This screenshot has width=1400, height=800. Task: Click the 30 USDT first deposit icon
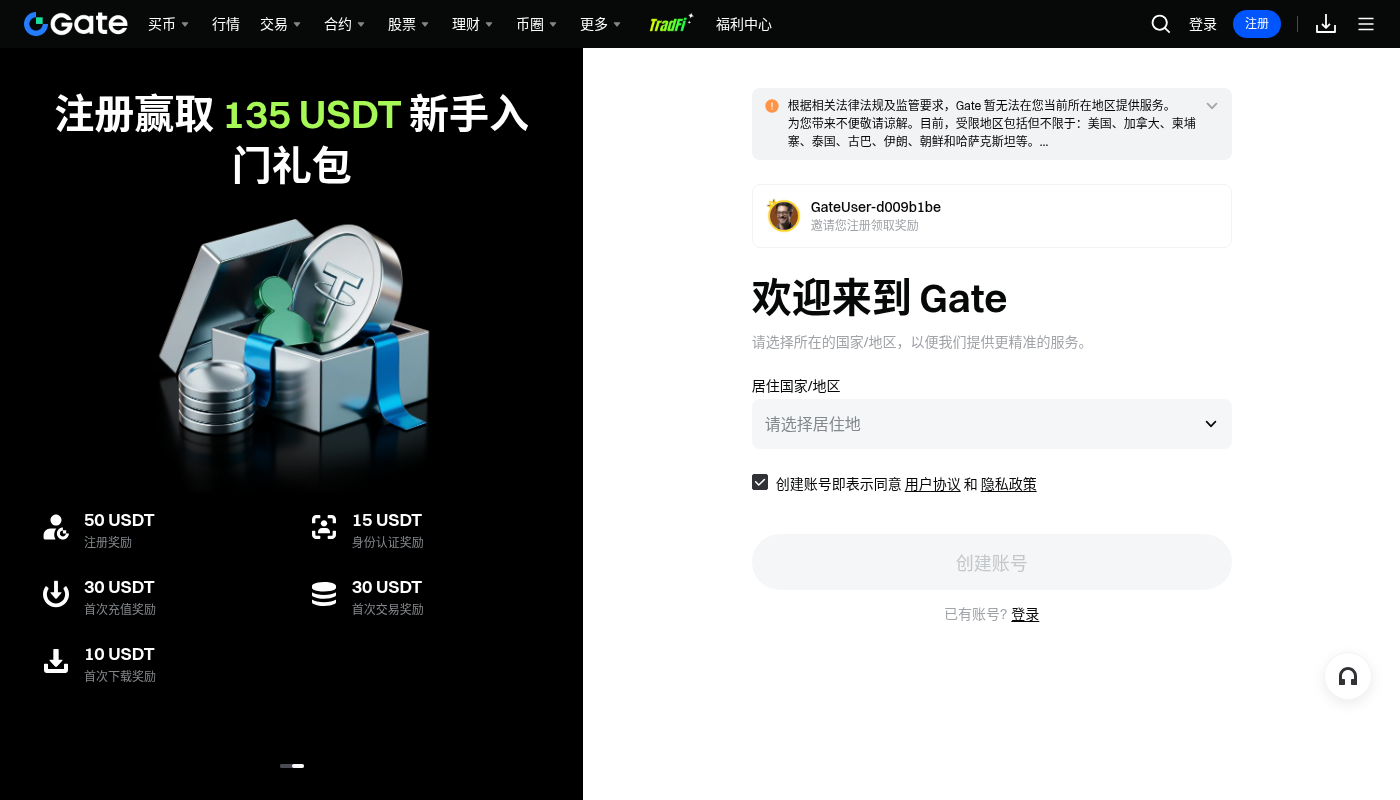coord(56,594)
